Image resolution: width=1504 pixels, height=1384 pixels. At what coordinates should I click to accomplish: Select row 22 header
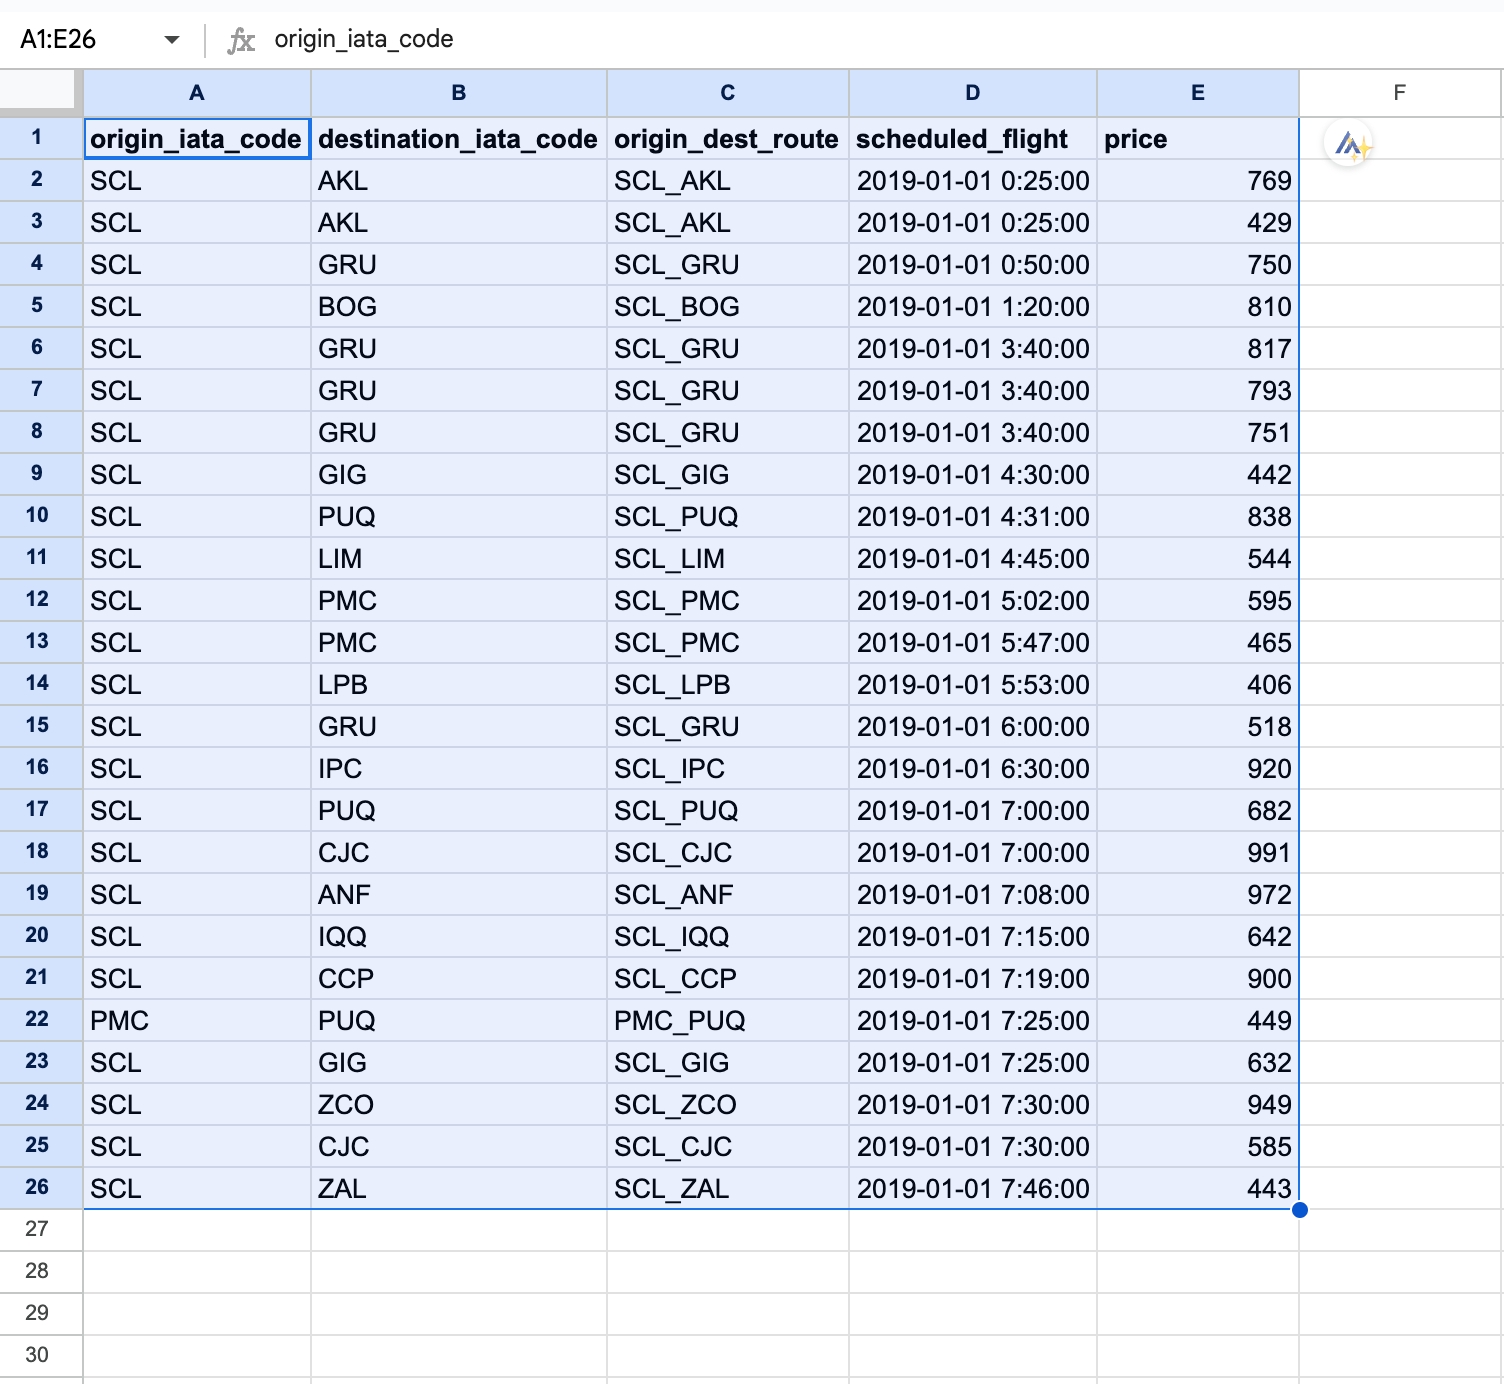point(38,1020)
